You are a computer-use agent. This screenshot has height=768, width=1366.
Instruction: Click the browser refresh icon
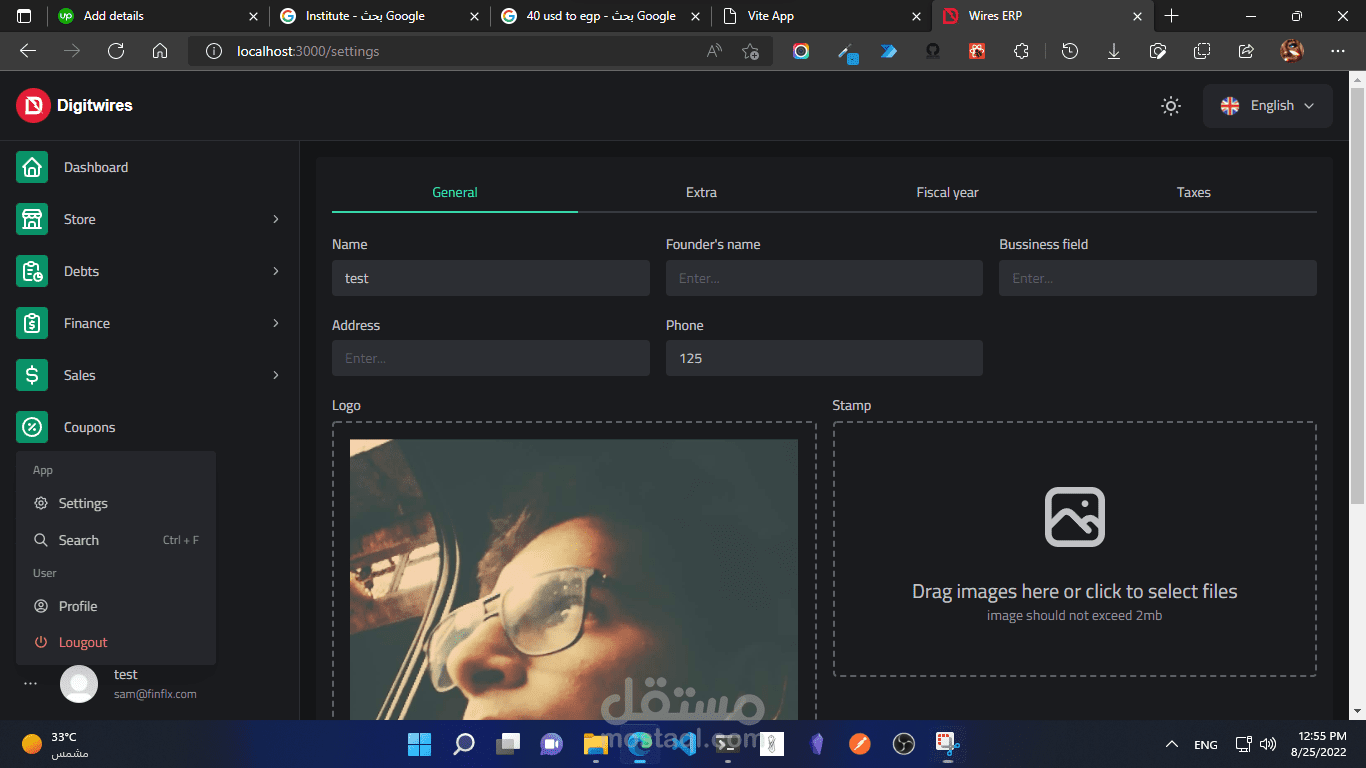point(116,51)
